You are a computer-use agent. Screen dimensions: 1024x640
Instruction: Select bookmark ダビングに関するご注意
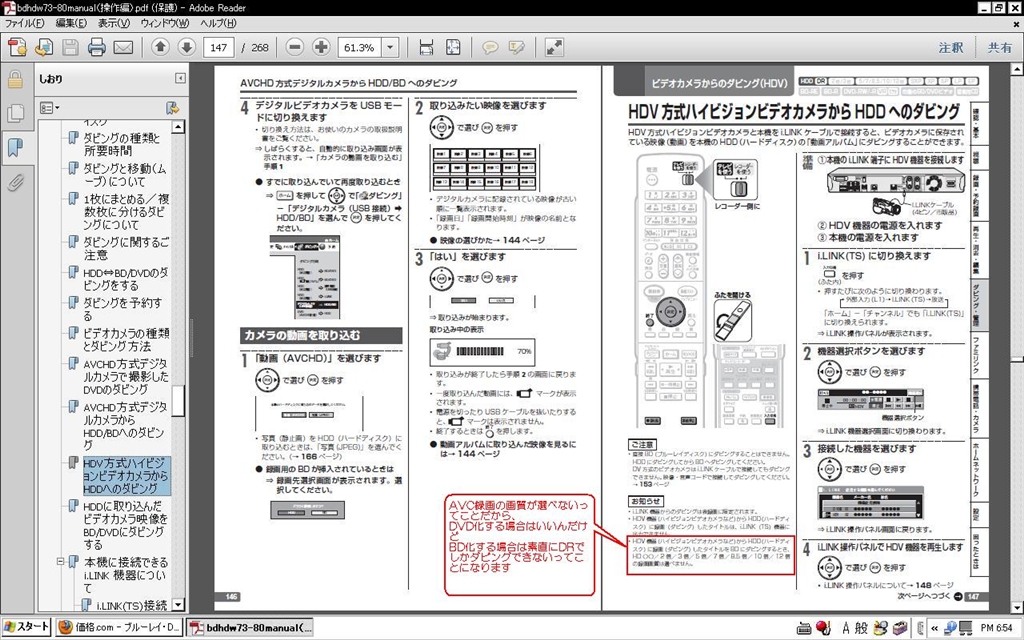tap(126, 248)
